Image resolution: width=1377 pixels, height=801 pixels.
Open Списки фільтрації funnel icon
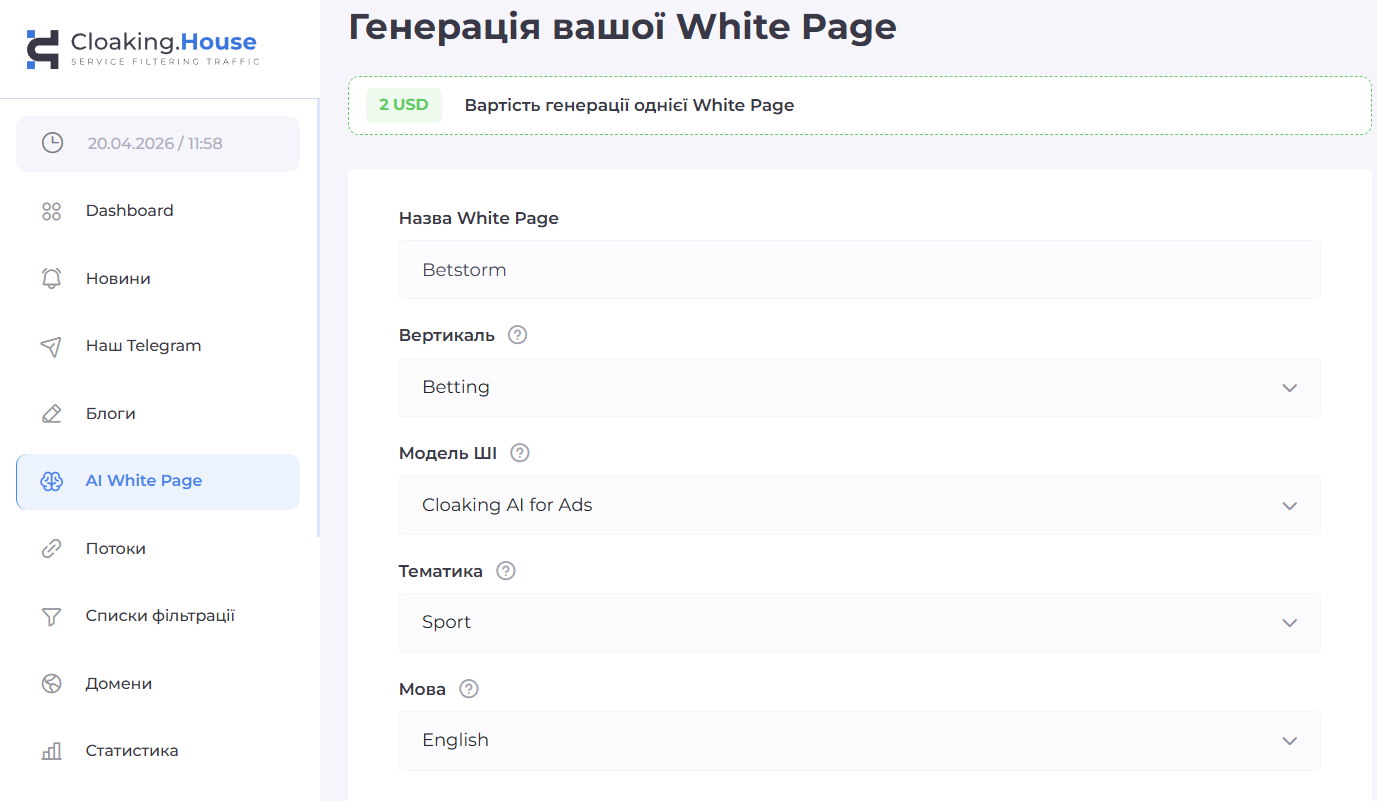pos(51,616)
